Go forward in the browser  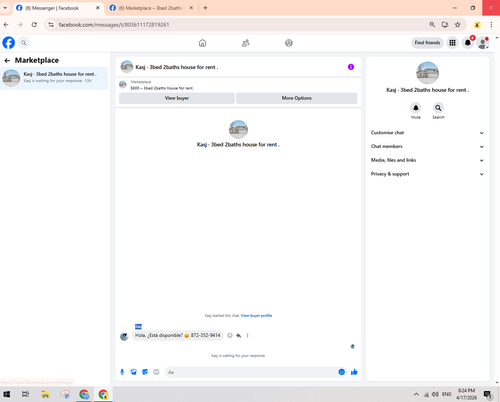tap(20, 25)
